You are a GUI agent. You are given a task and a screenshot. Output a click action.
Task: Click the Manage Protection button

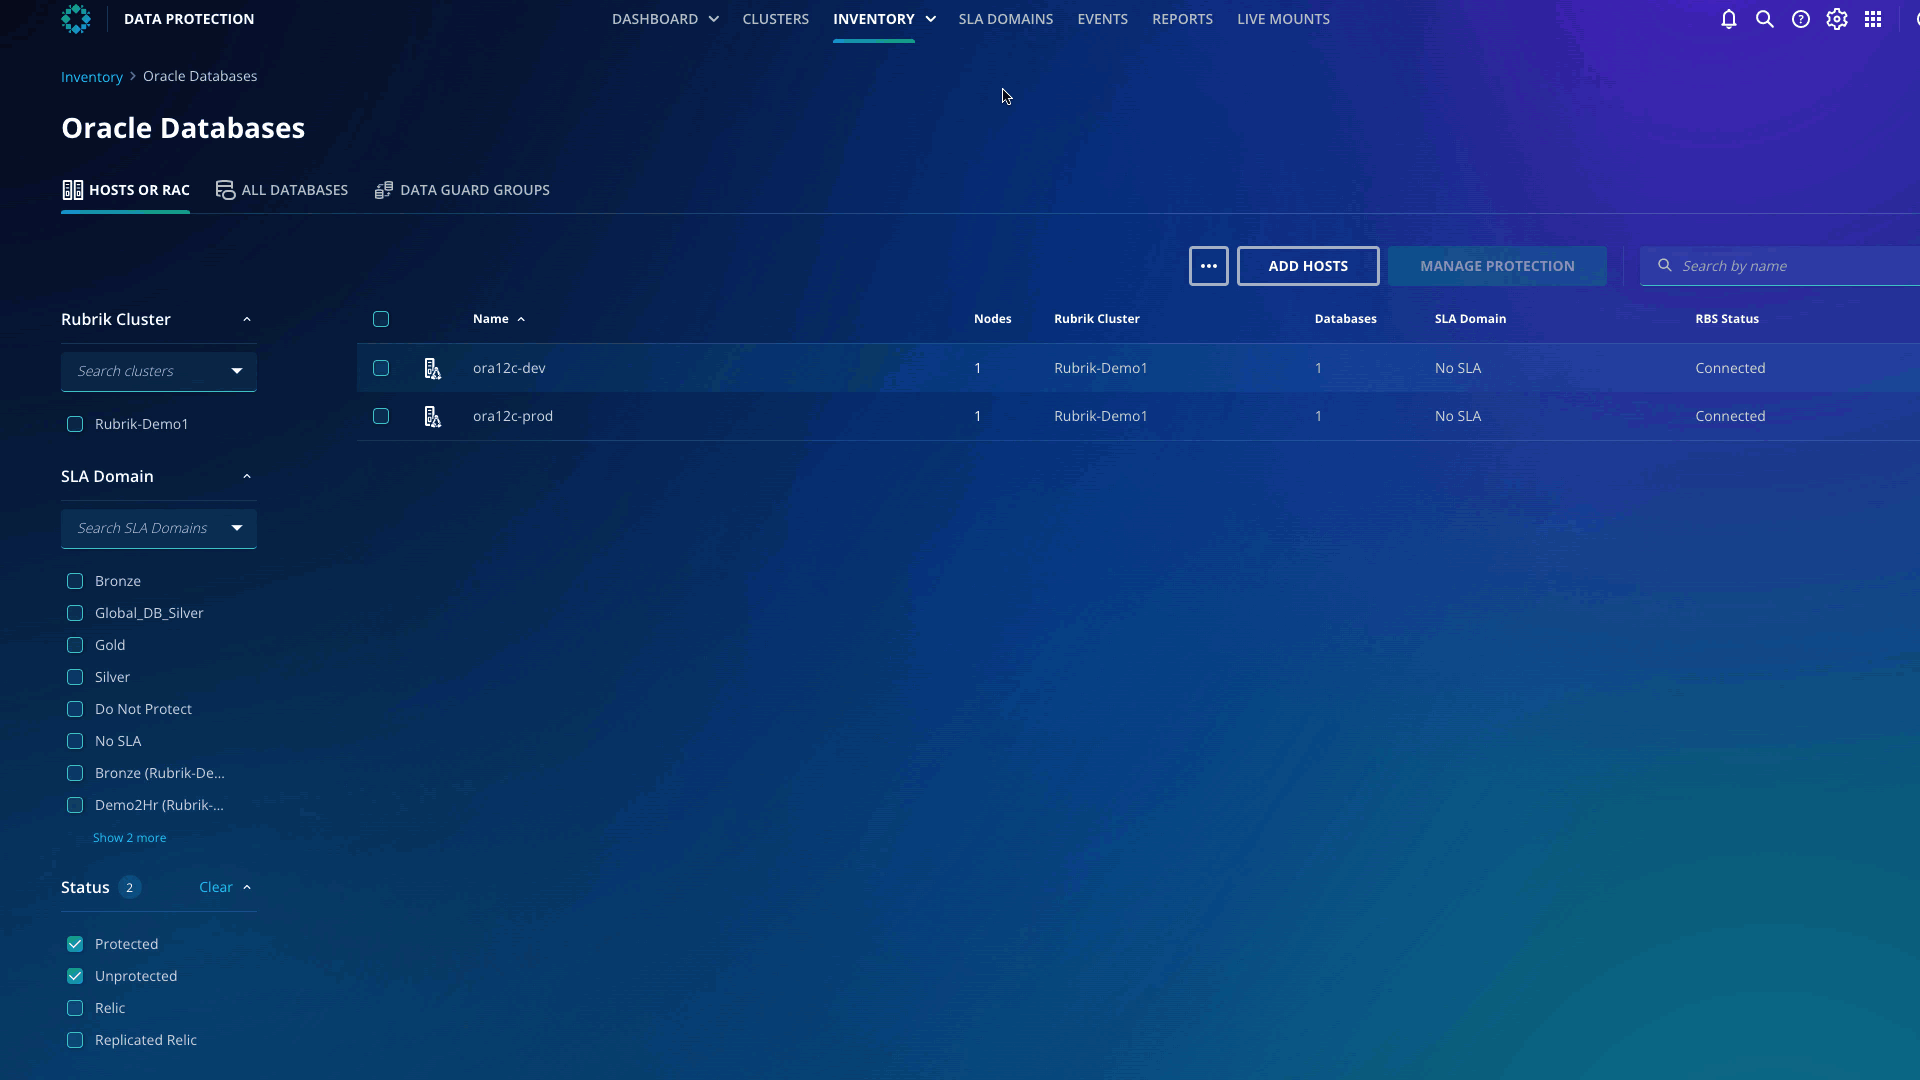click(x=1497, y=266)
